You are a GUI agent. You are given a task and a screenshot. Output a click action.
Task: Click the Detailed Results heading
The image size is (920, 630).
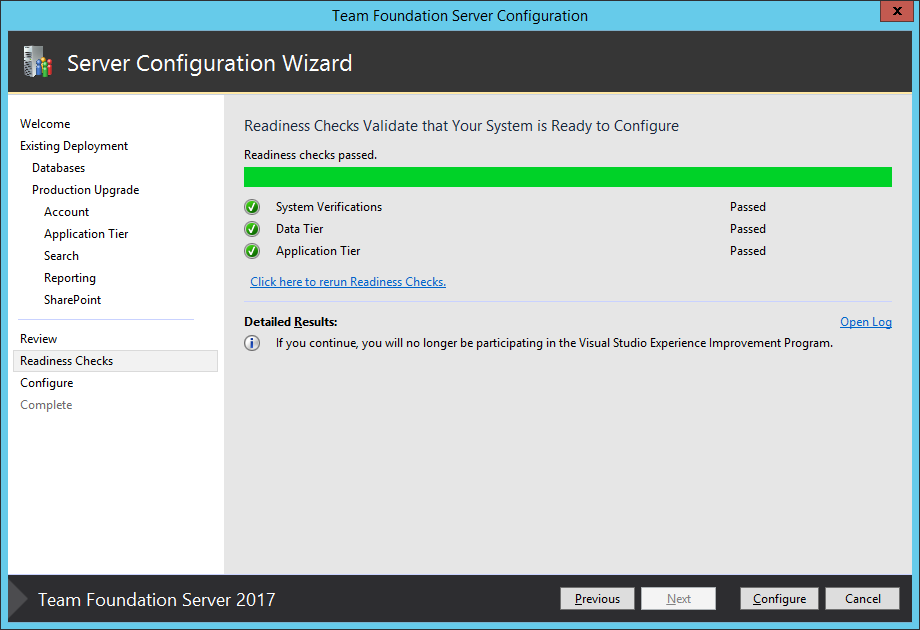pos(291,322)
